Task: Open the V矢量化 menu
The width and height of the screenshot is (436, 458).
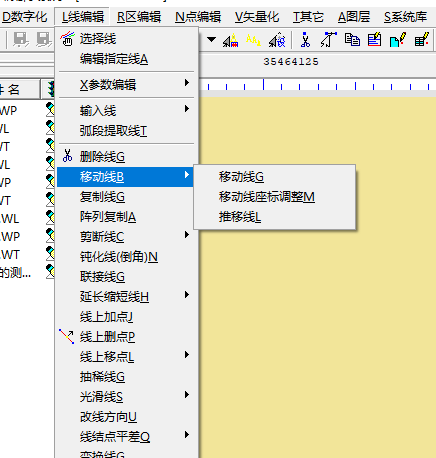Action: [257, 17]
